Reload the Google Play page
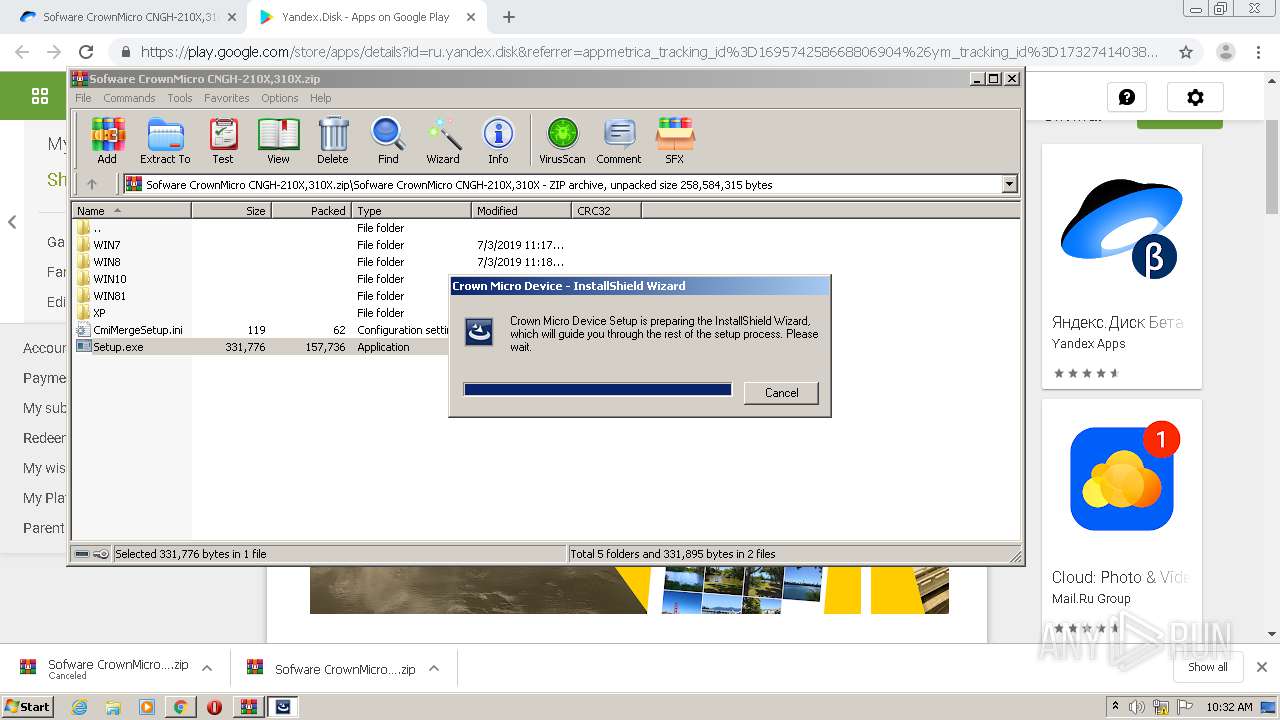1280x720 pixels. [86, 52]
